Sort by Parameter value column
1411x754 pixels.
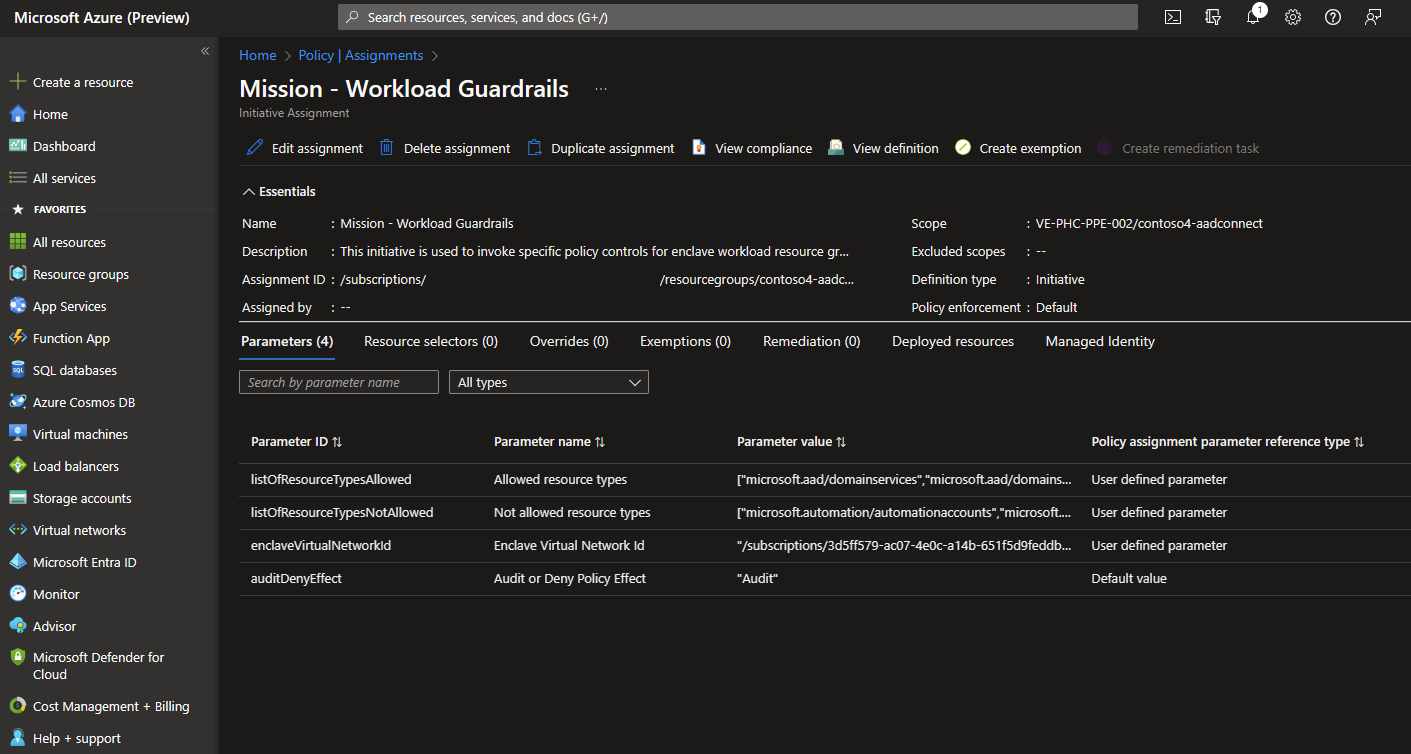(x=792, y=442)
